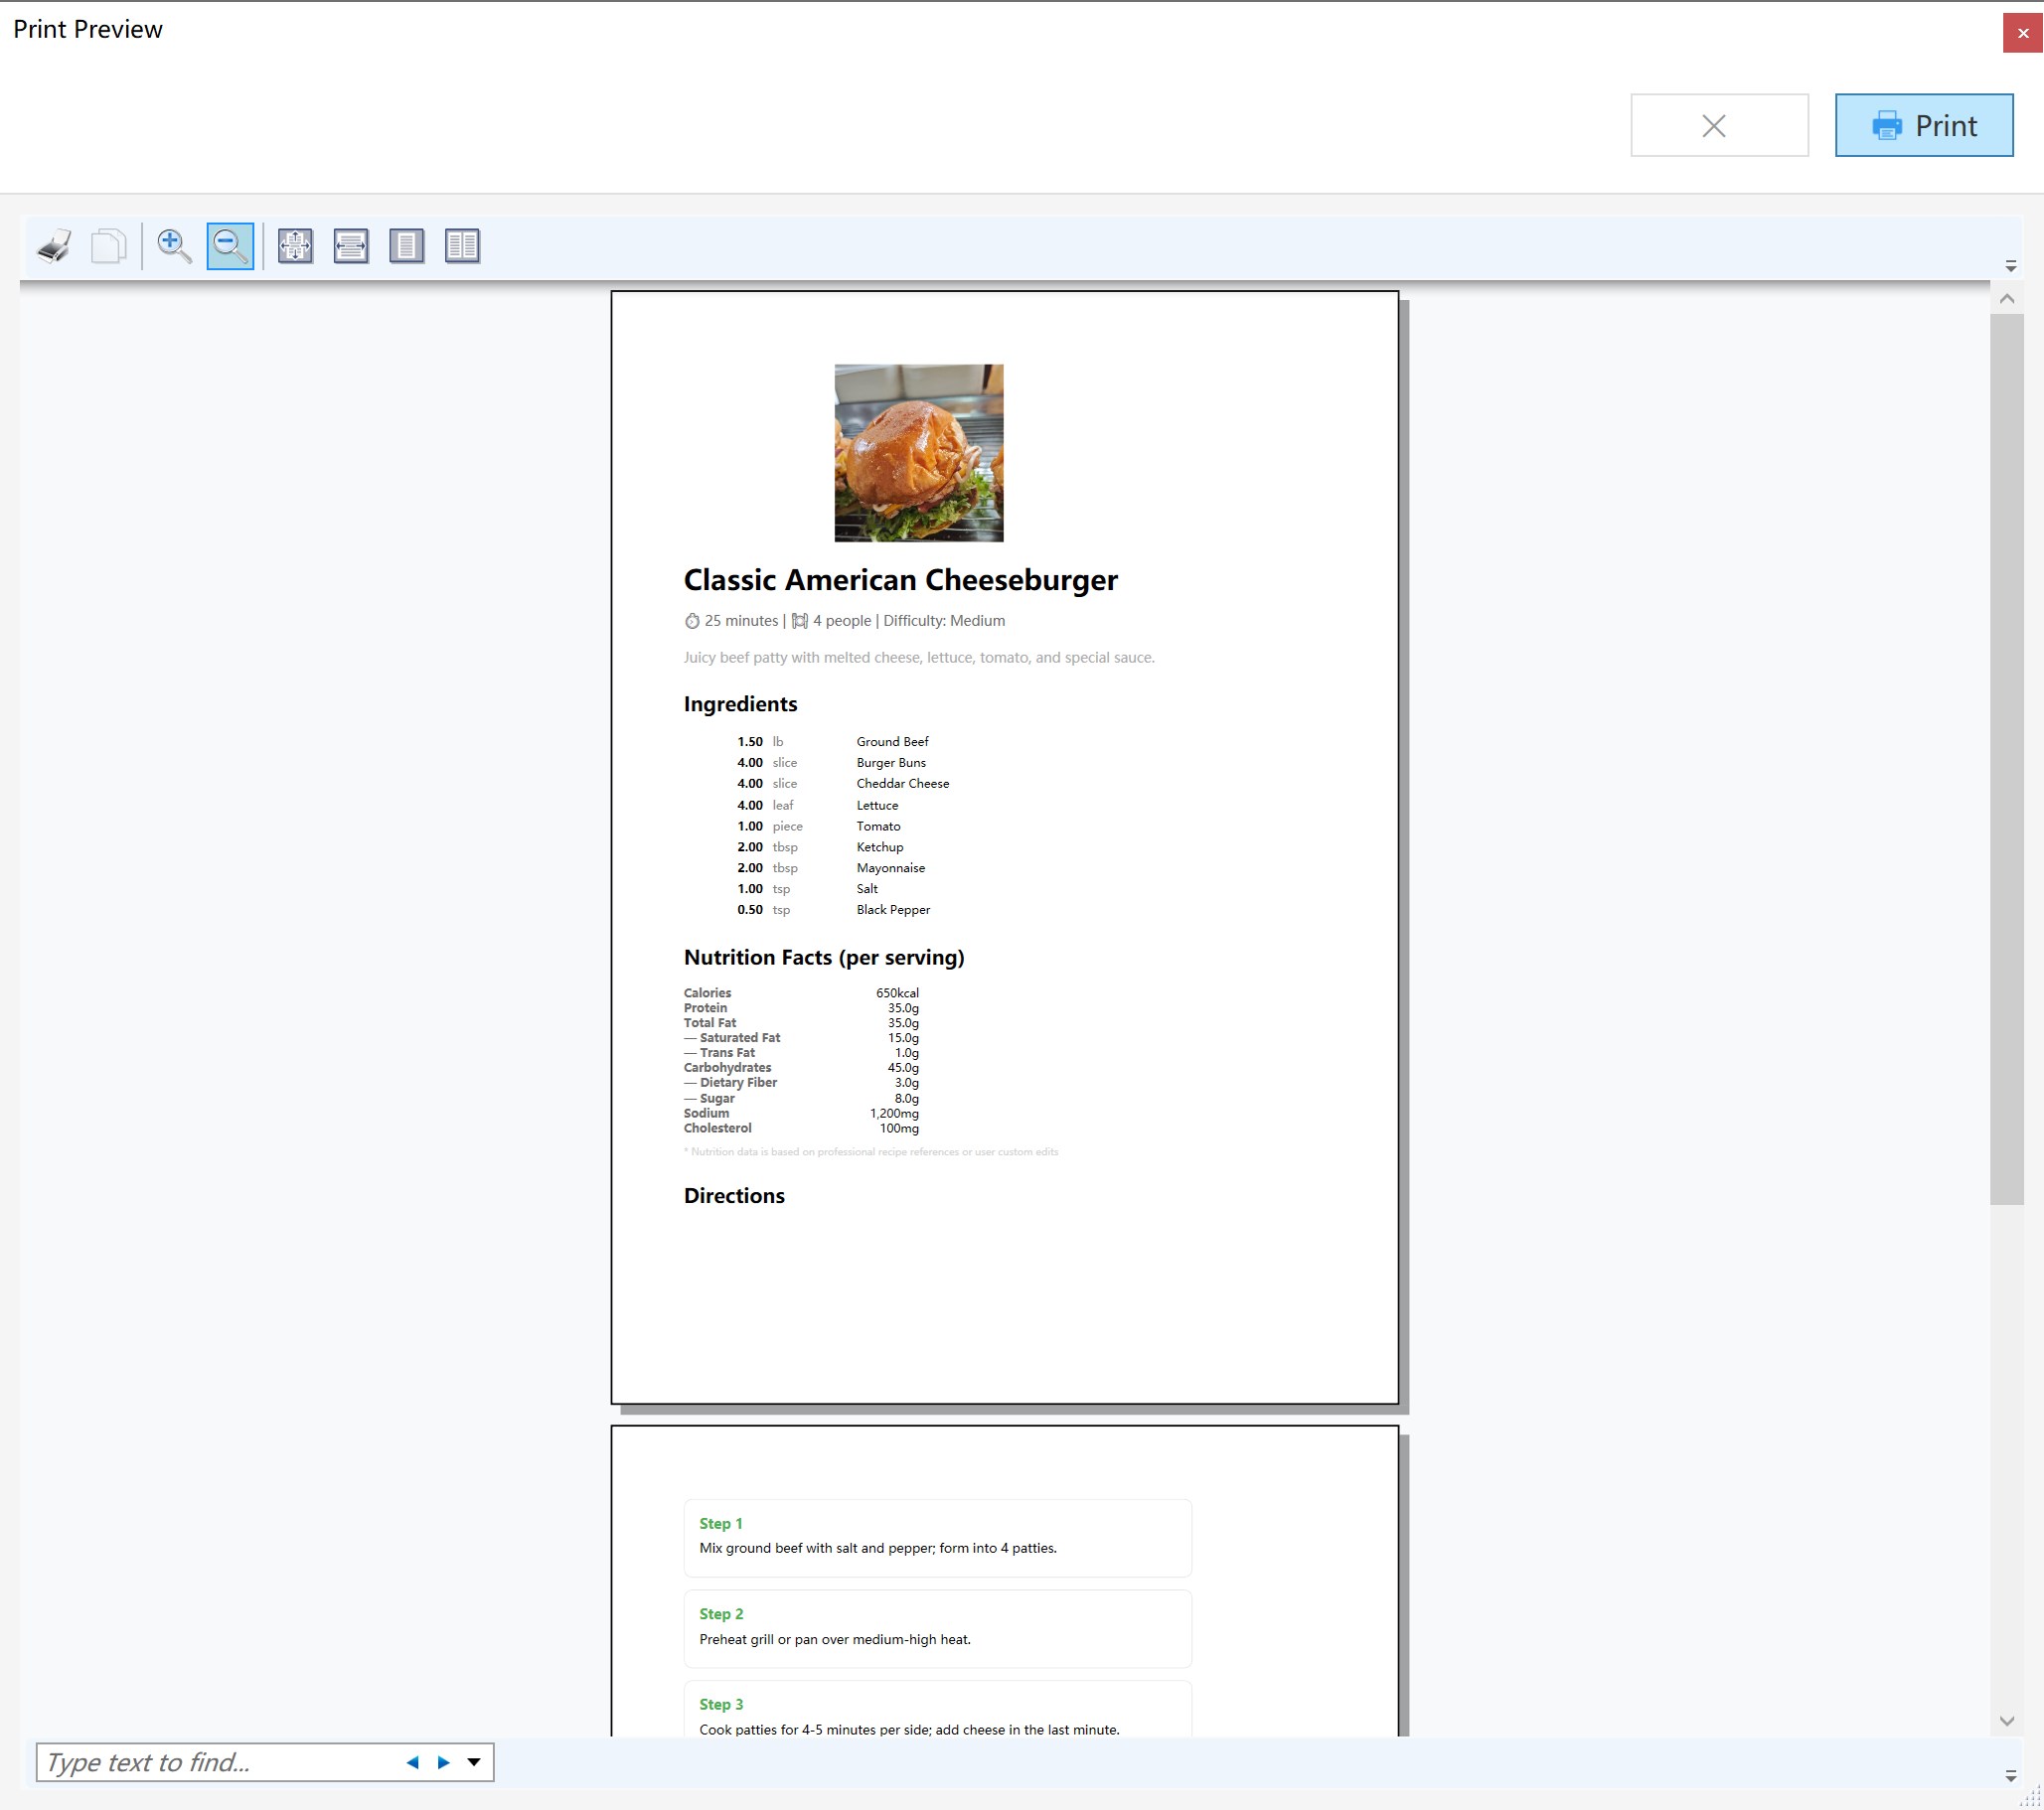This screenshot has height=1810, width=2044.
Task: Find previous match with the left arrow
Action: click(412, 1762)
